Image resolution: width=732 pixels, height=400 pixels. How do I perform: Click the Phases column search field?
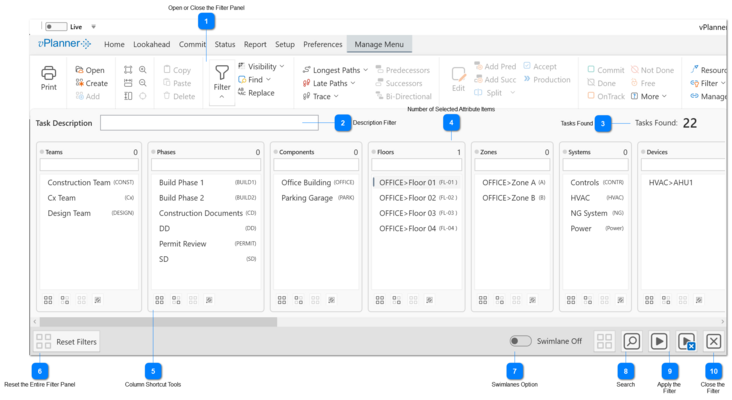point(206,165)
